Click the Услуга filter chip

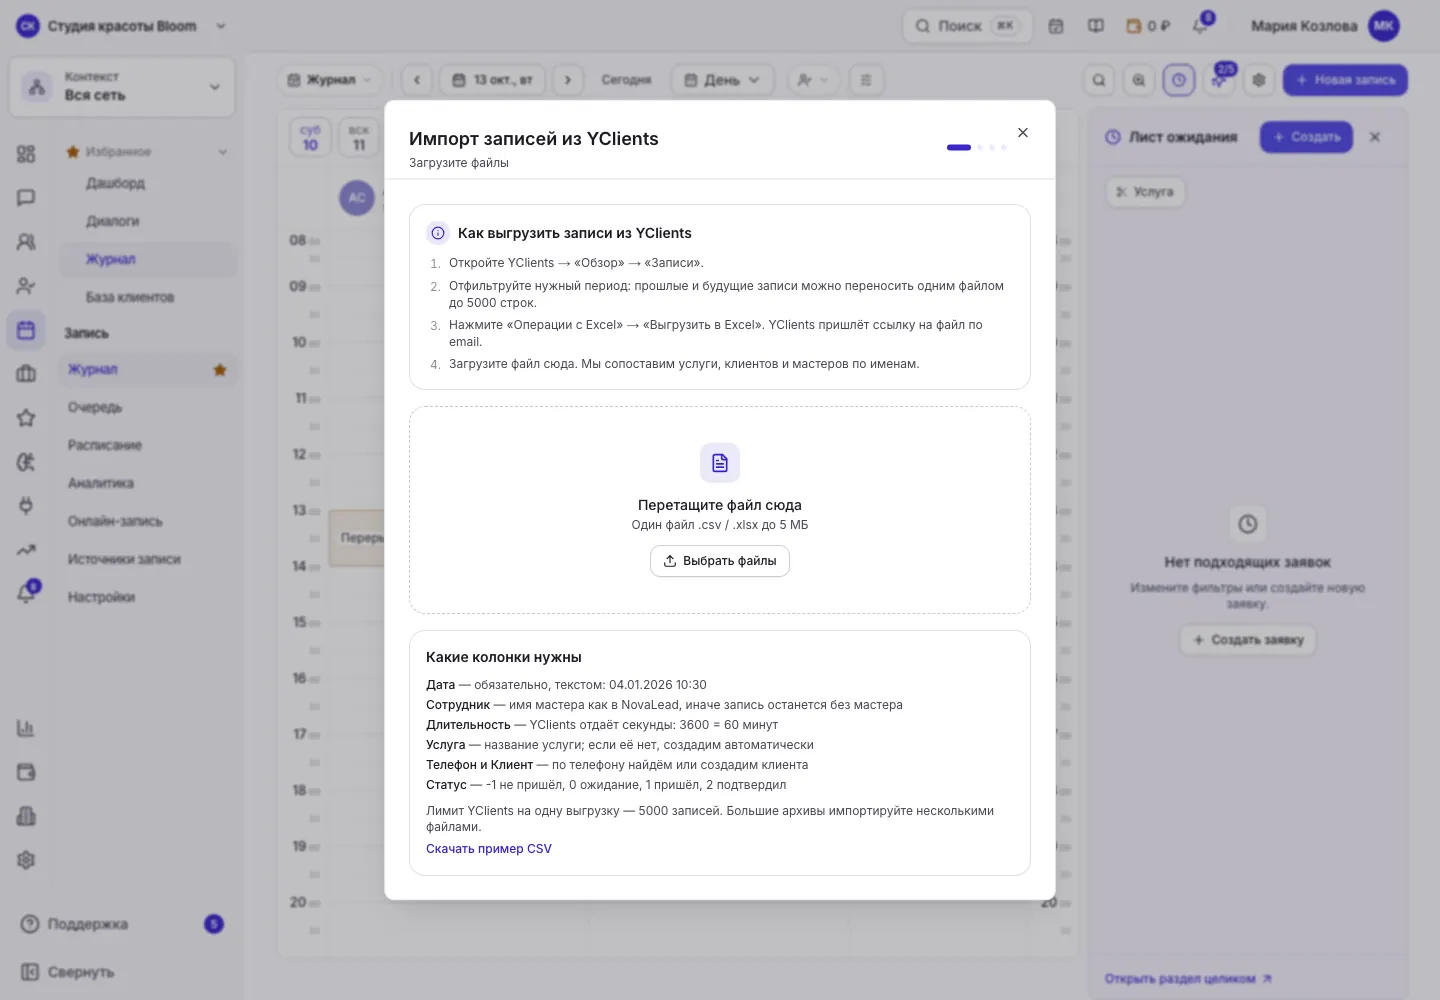[1145, 192]
